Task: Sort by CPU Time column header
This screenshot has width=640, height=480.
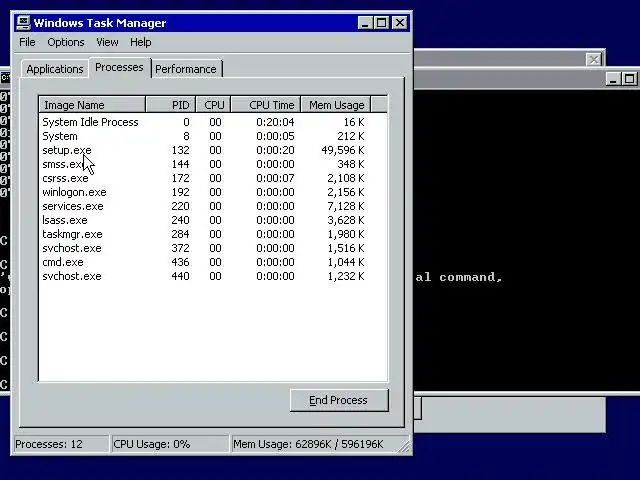Action: pyautogui.click(x=266, y=105)
